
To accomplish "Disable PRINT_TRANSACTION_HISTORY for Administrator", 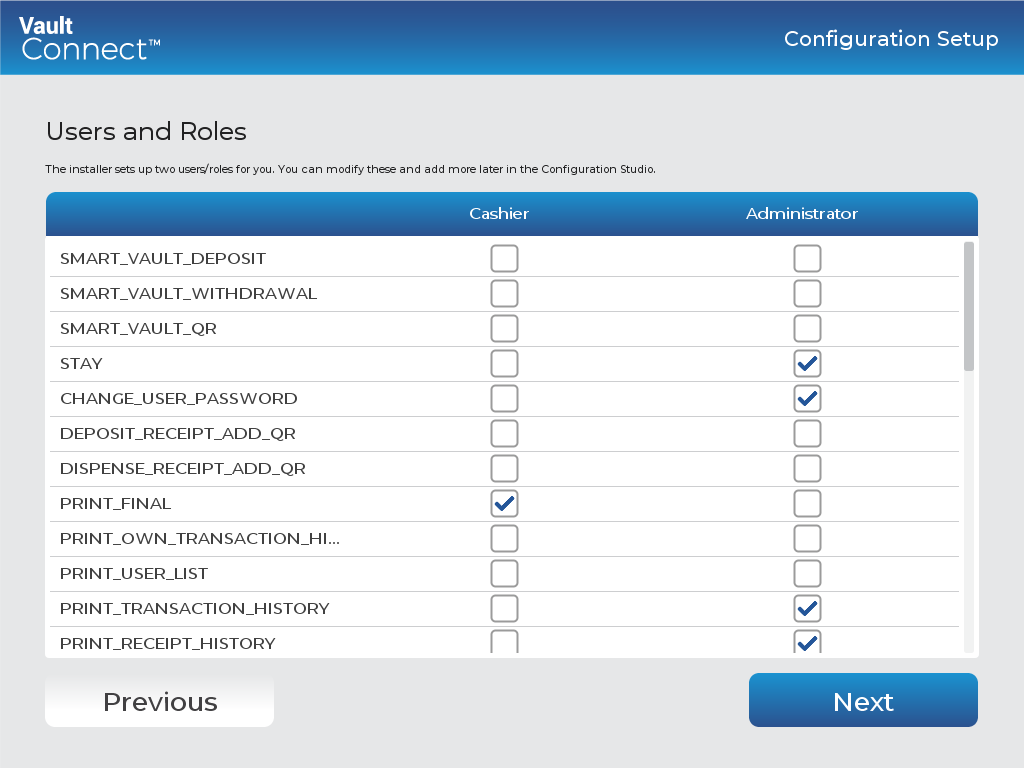I will (x=807, y=609).
